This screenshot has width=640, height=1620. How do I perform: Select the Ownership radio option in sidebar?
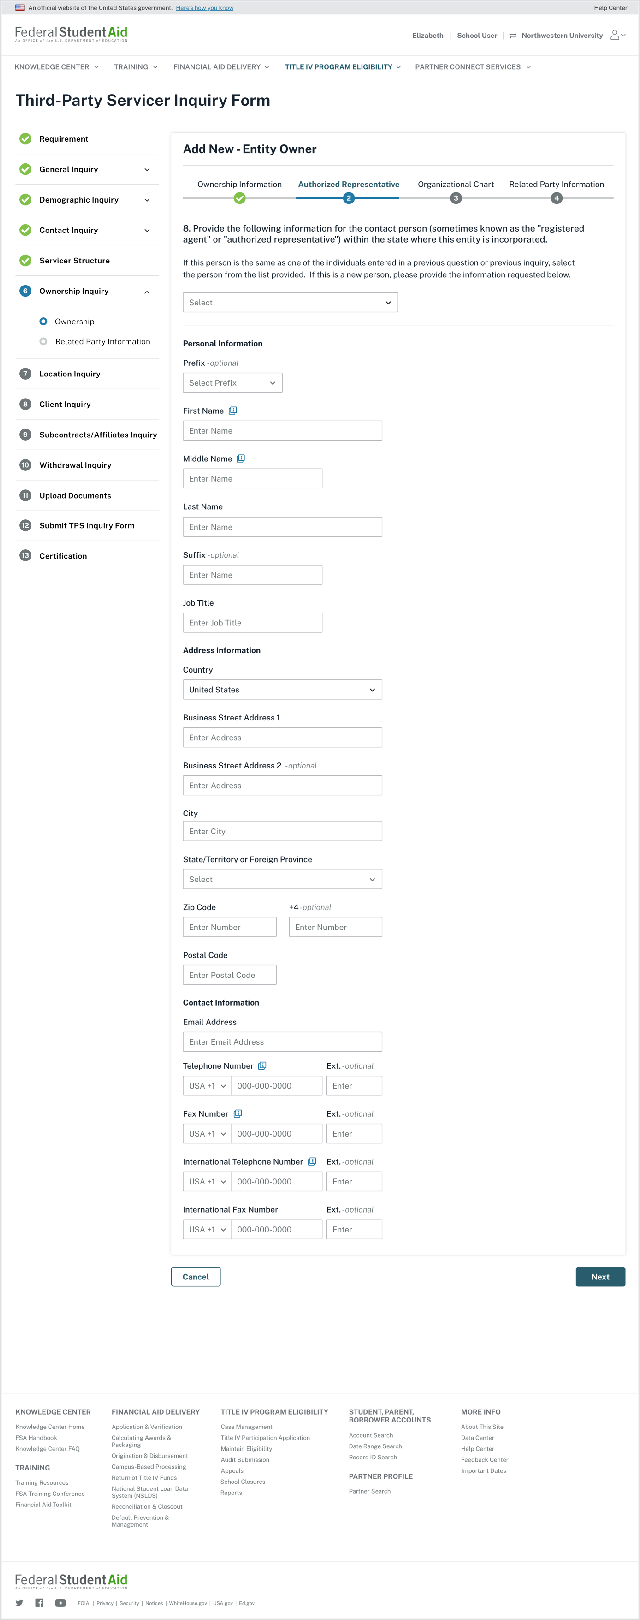pos(43,322)
